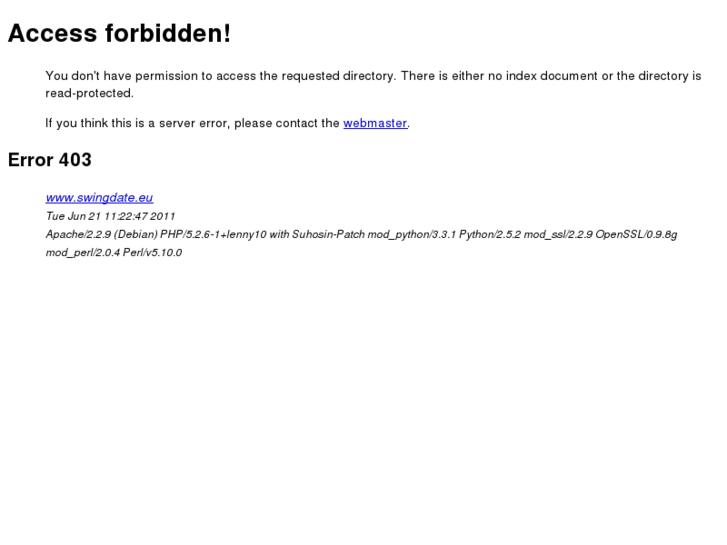
Task: Click the mod_perl/2.0.4 text
Action: point(83,253)
